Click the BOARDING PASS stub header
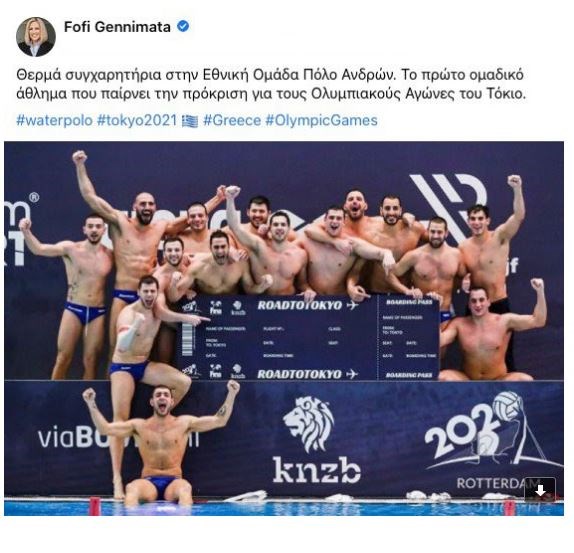Screen dimensions: 574x553 [409, 302]
